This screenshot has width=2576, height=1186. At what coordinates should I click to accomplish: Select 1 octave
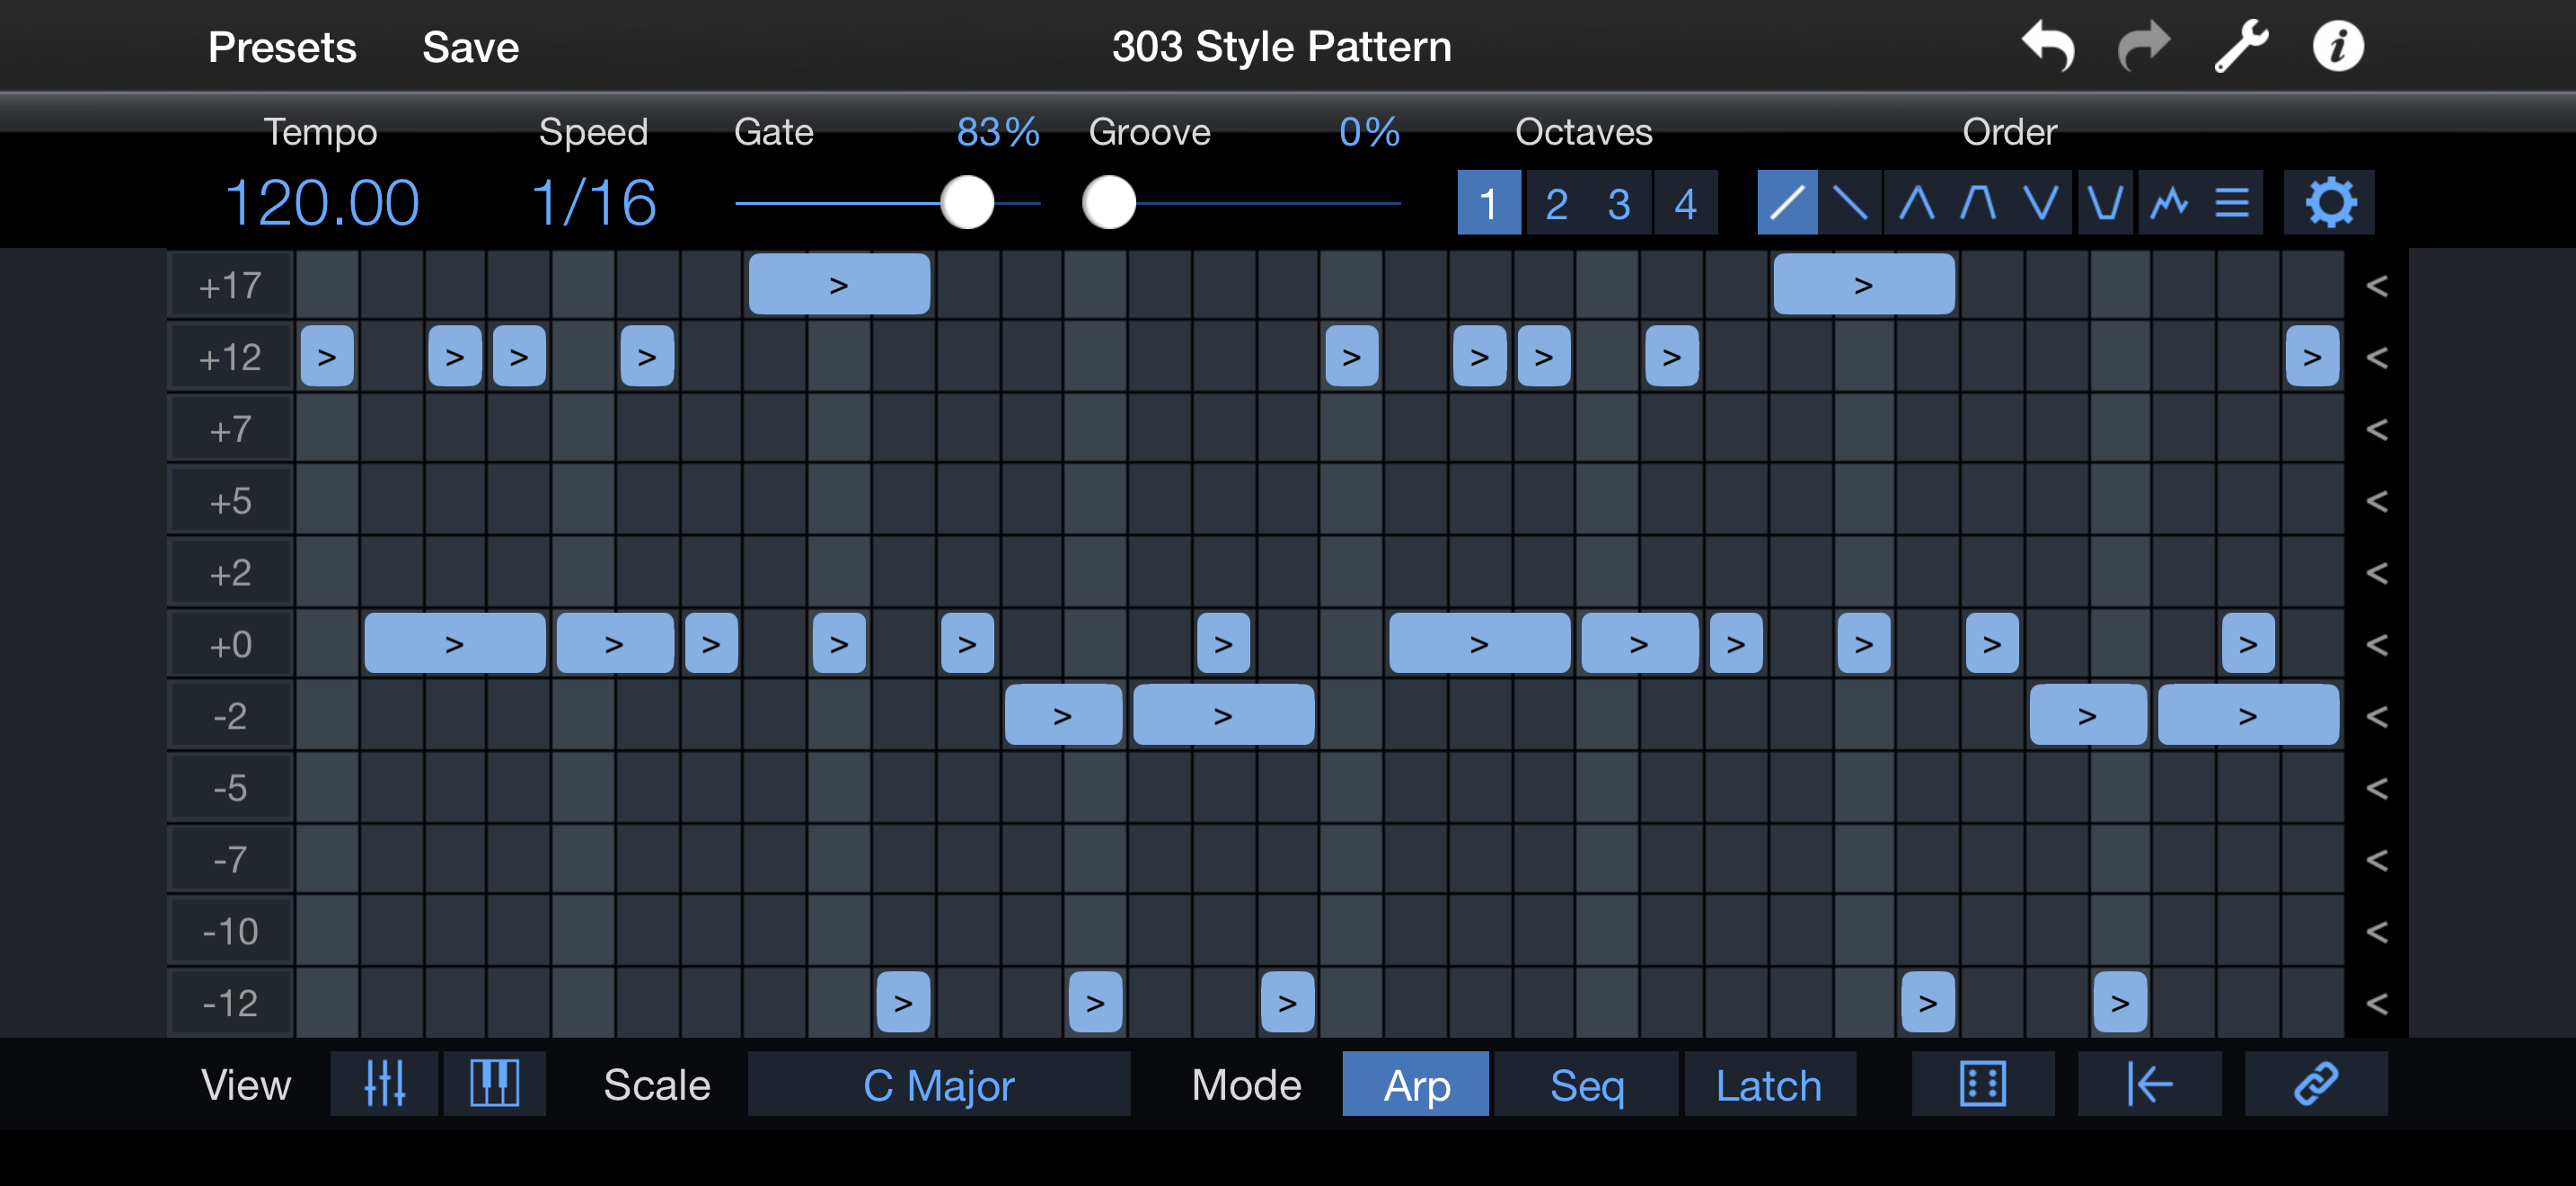[1488, 203]
